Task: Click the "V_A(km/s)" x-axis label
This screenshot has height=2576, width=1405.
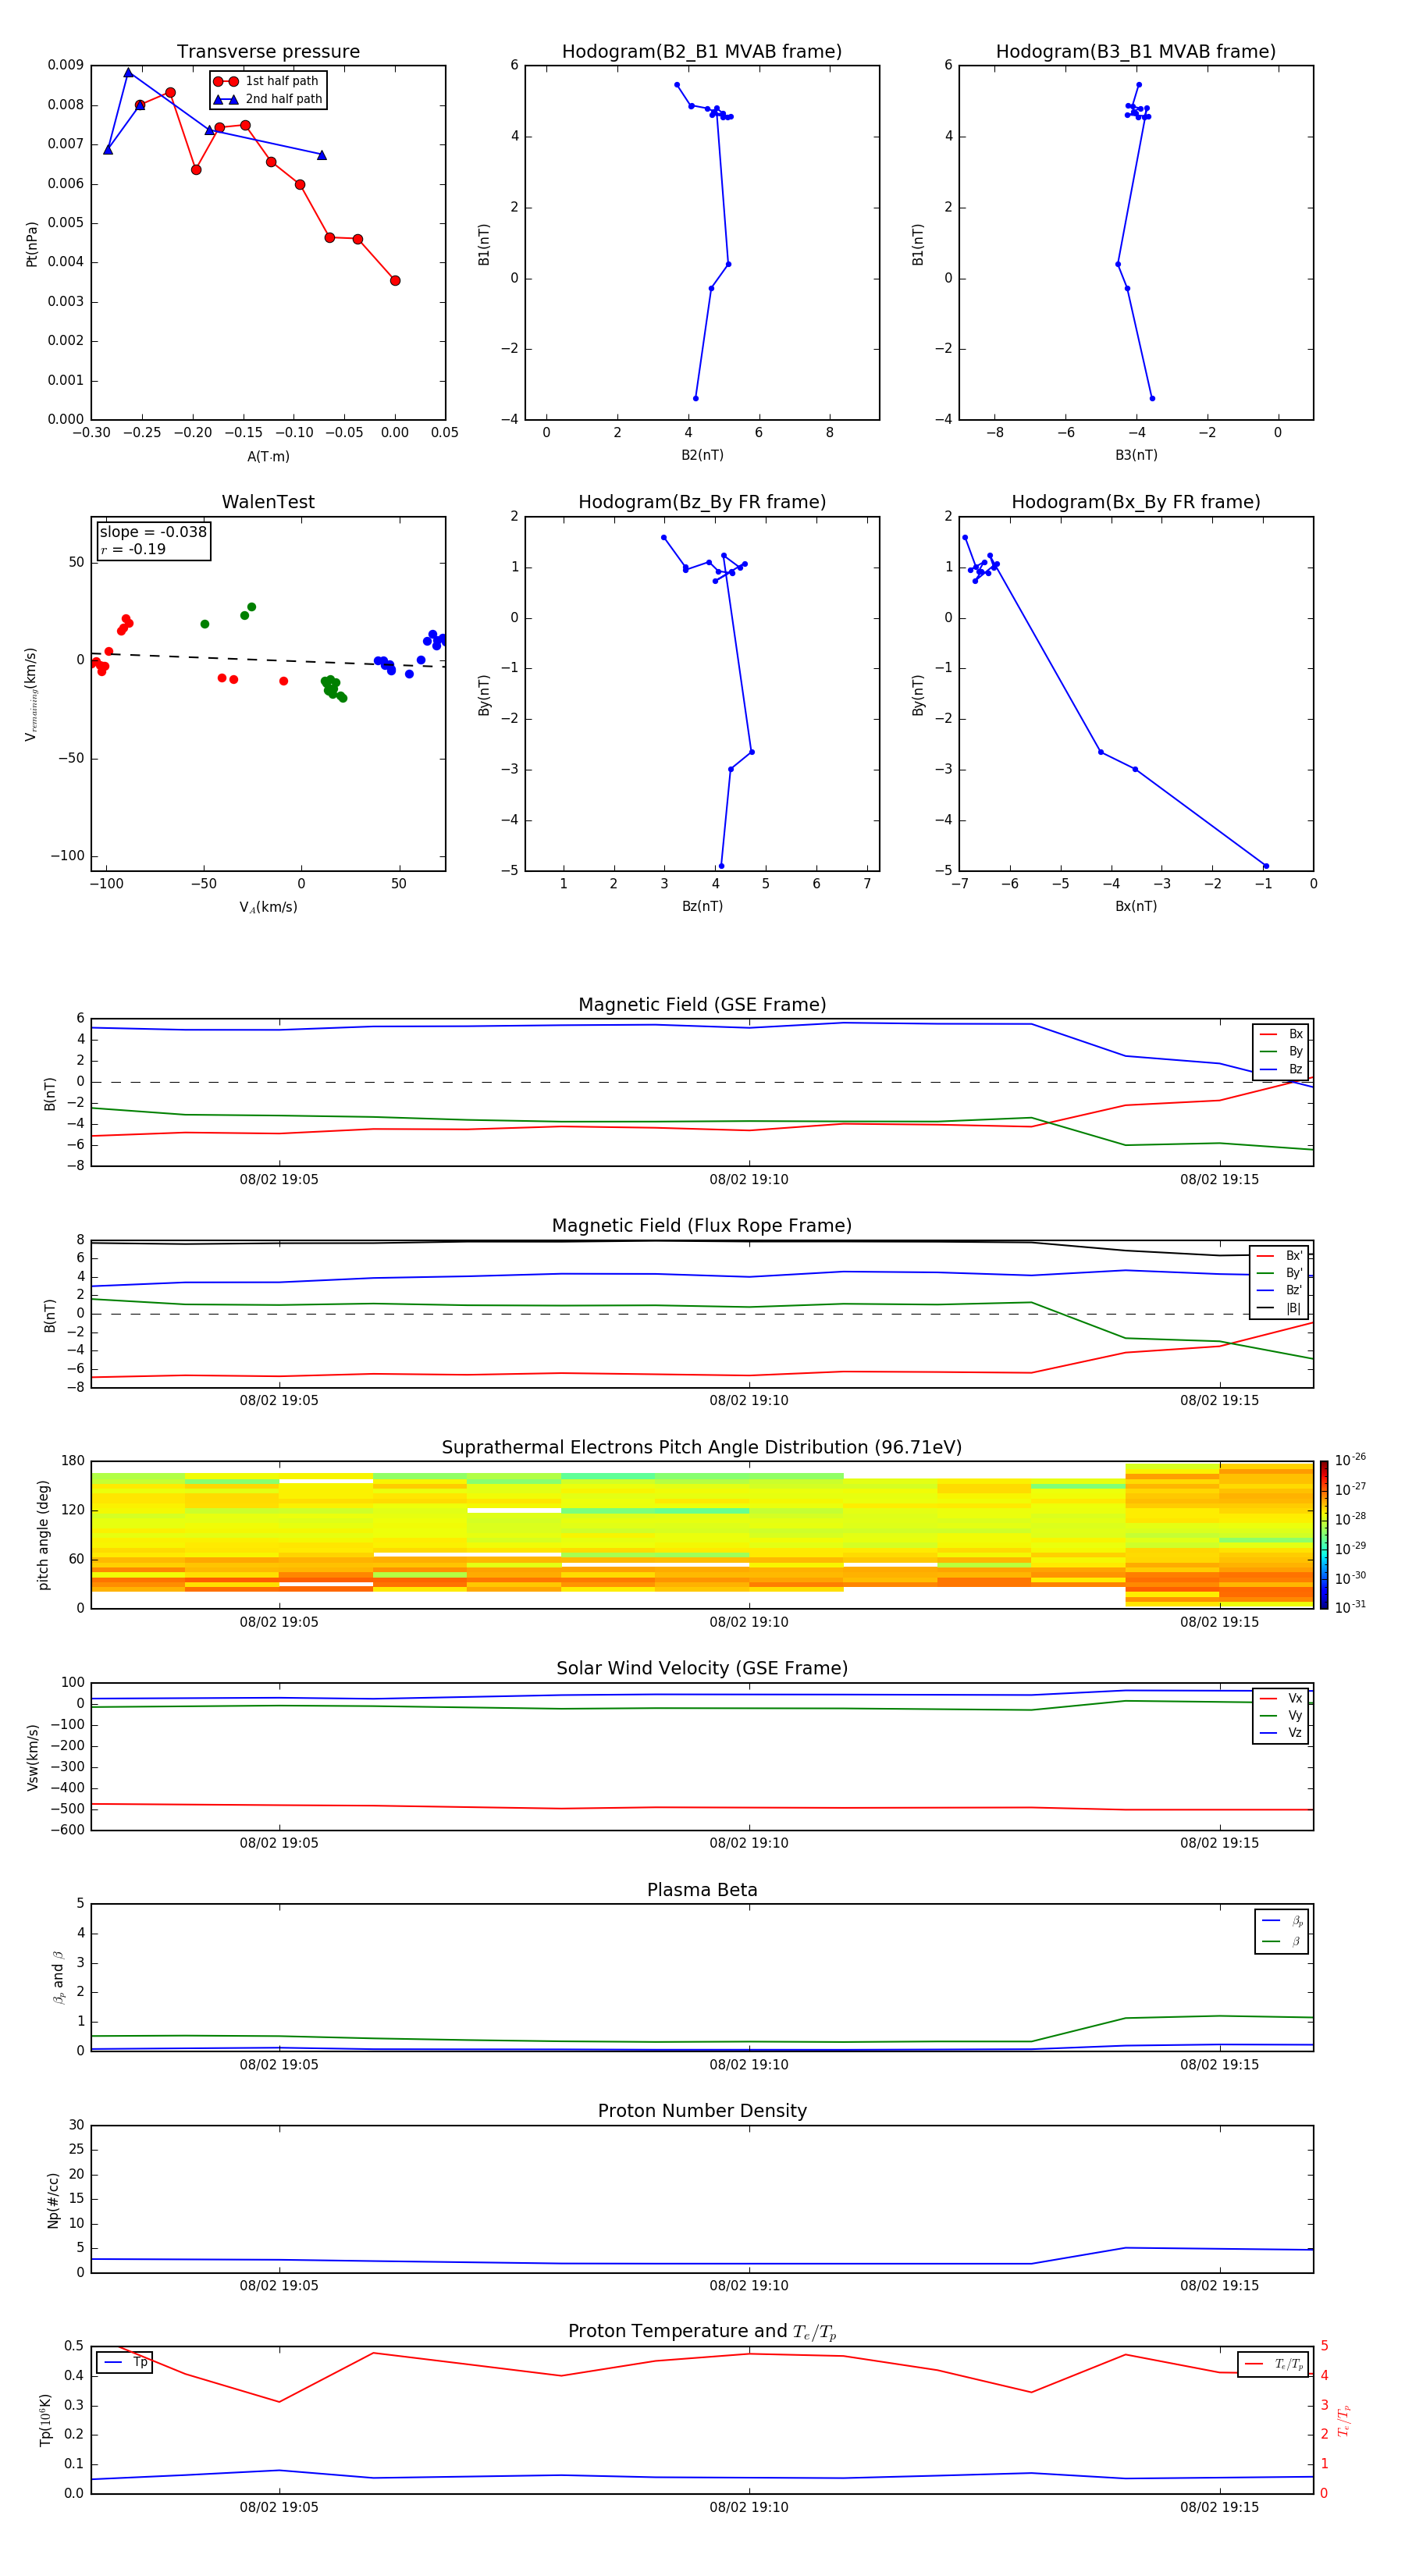Action: tap(268, 908)
